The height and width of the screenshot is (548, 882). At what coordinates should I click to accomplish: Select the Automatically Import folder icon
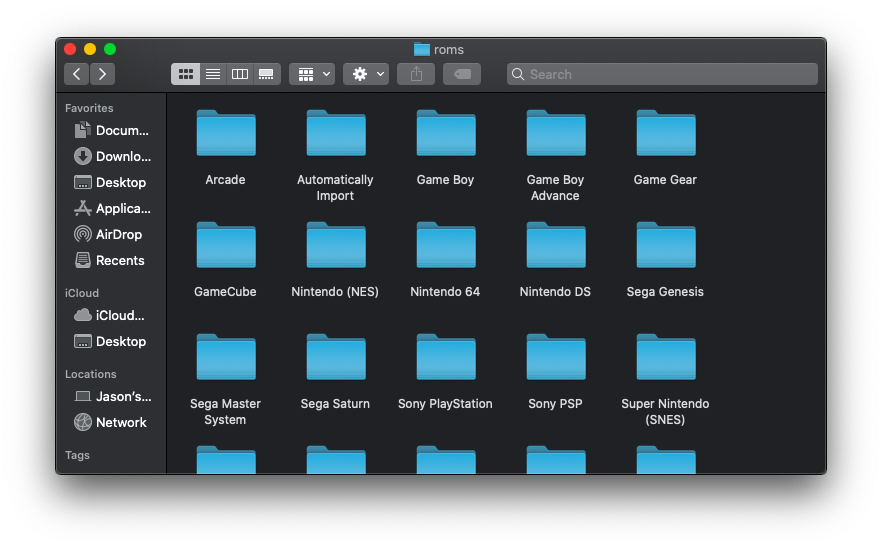click(x=336, y=133)
